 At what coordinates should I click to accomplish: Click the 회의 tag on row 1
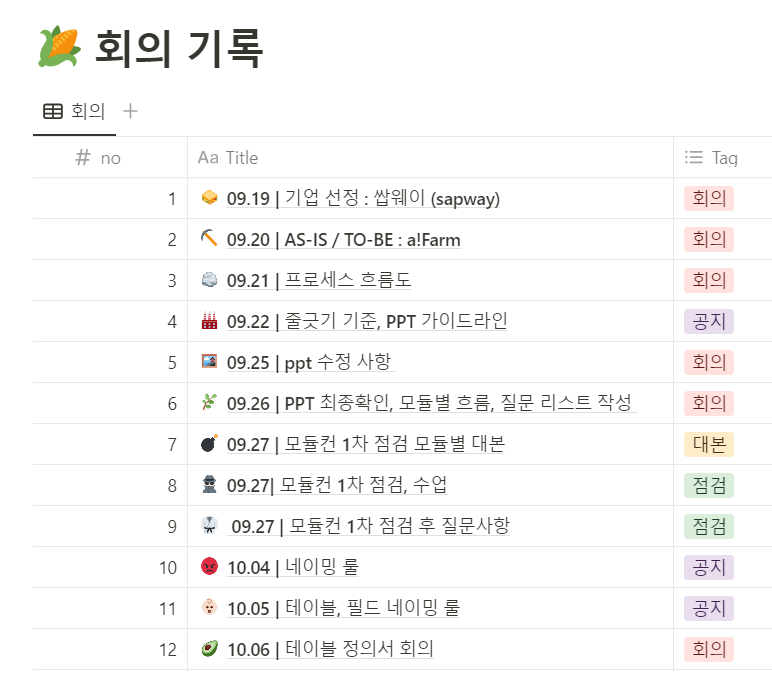[709, 198]
